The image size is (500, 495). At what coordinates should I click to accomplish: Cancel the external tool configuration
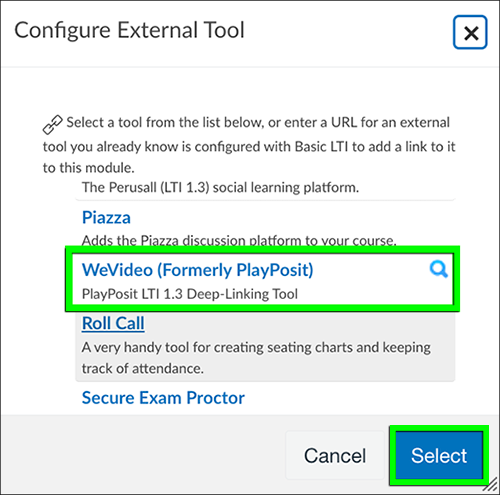335,455
